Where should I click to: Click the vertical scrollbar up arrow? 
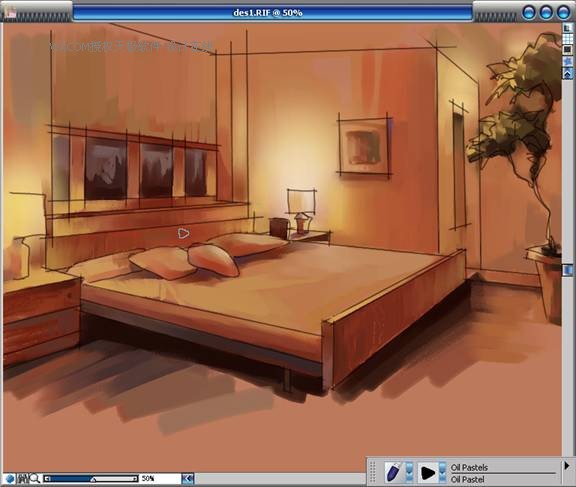pos(568,73)
